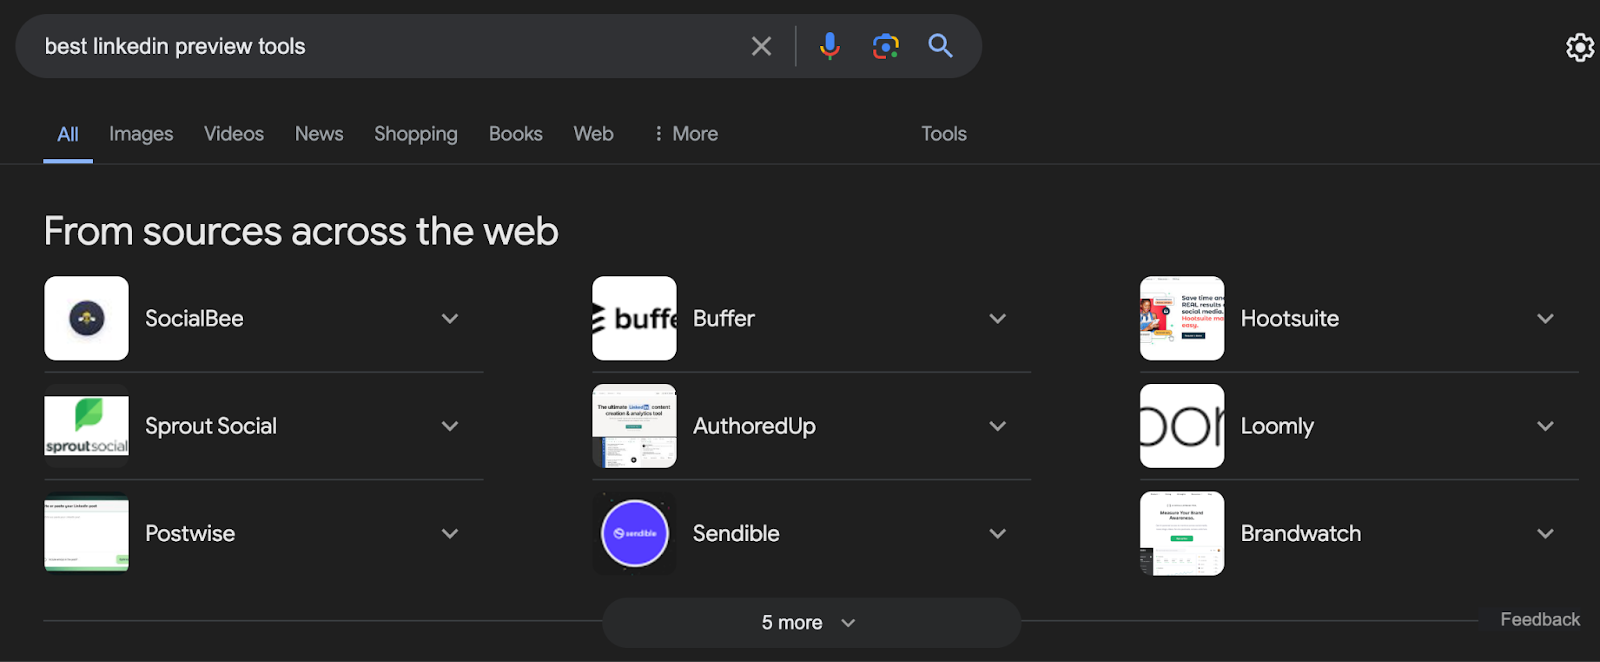Open Google Lens image search icon

pos(885,46)
